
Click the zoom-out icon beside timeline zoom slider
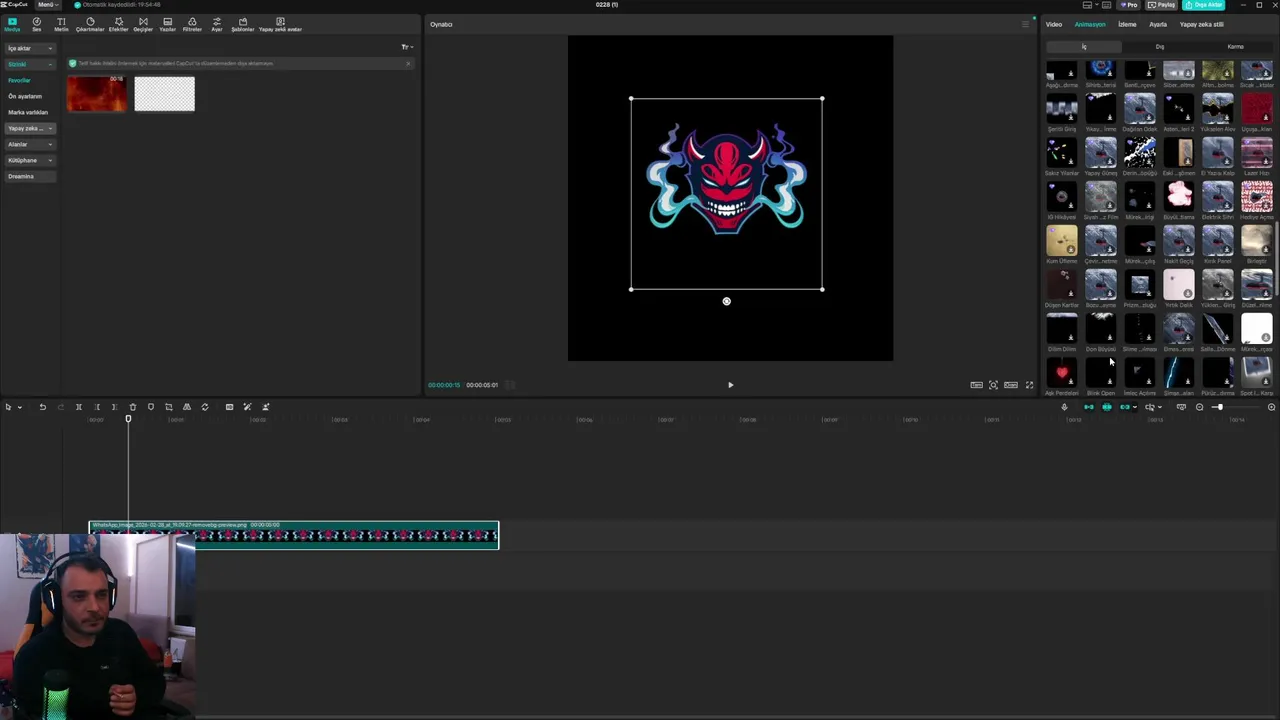coord(1199,407)
